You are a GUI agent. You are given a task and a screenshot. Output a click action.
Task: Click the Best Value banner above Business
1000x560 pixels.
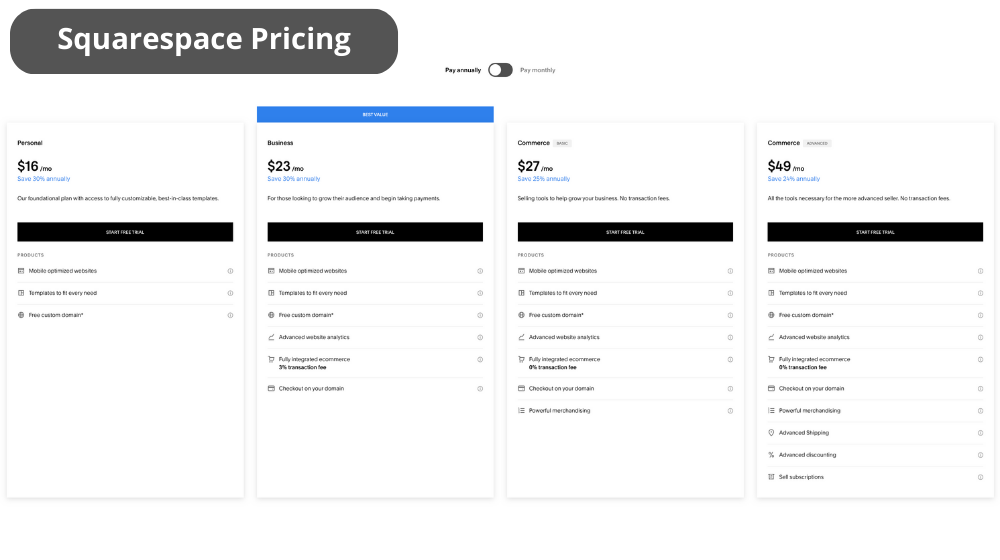375,114
